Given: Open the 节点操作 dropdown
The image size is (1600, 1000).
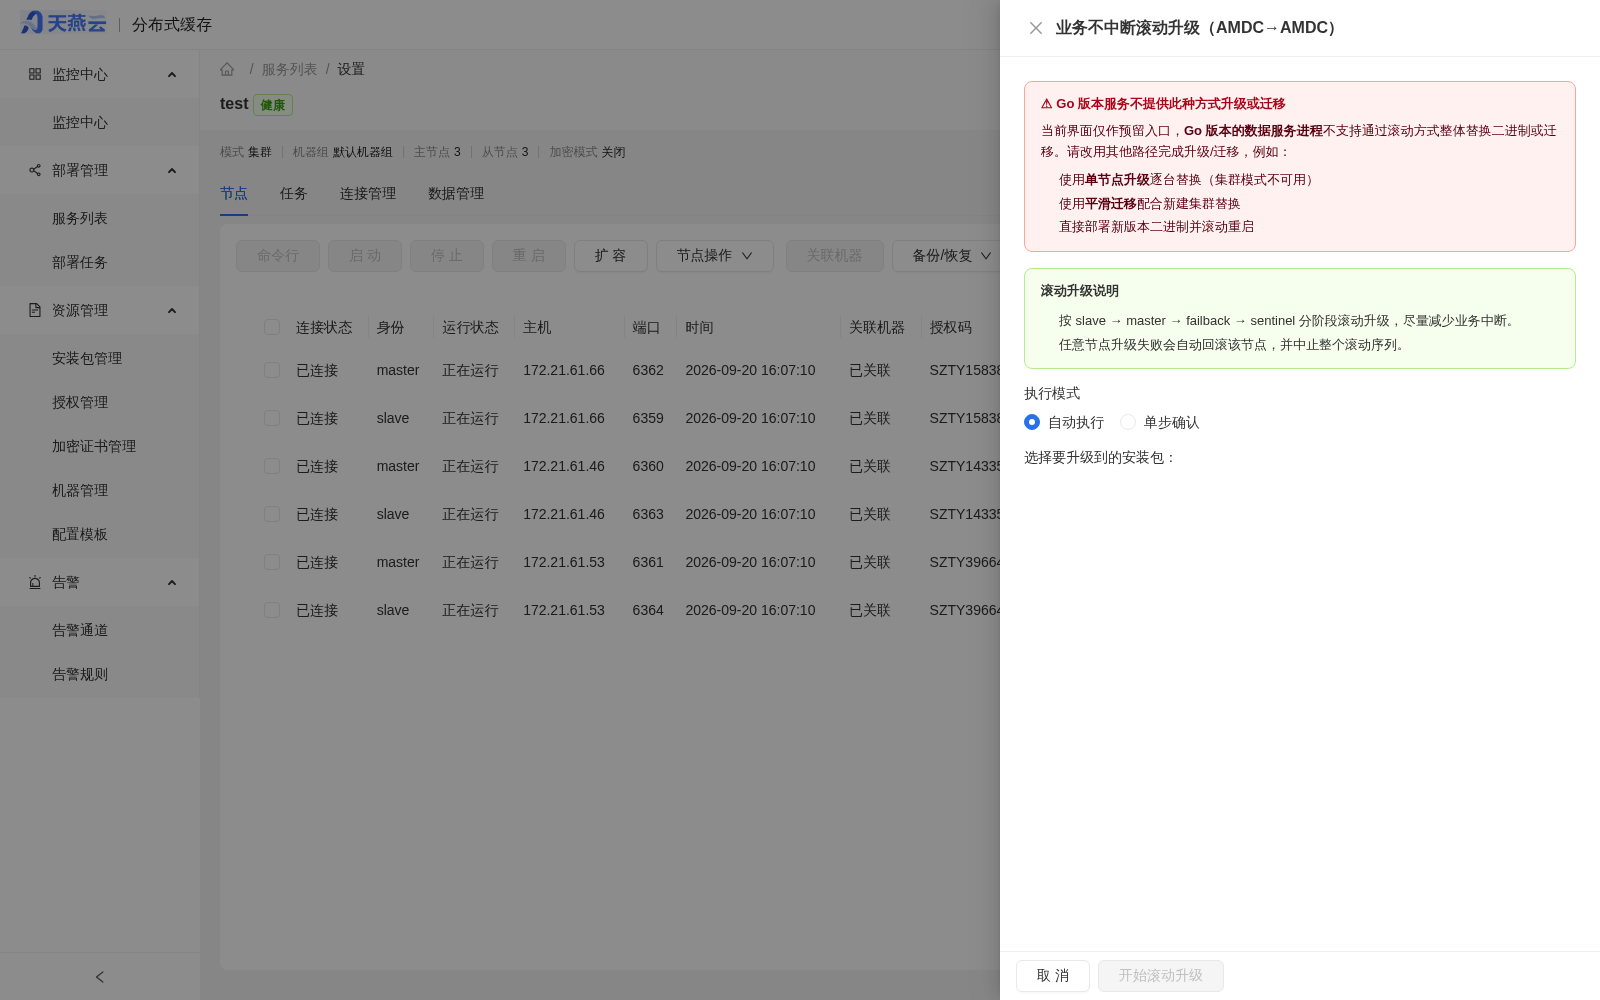Looking at the screenshot, I should pos(715,256).
